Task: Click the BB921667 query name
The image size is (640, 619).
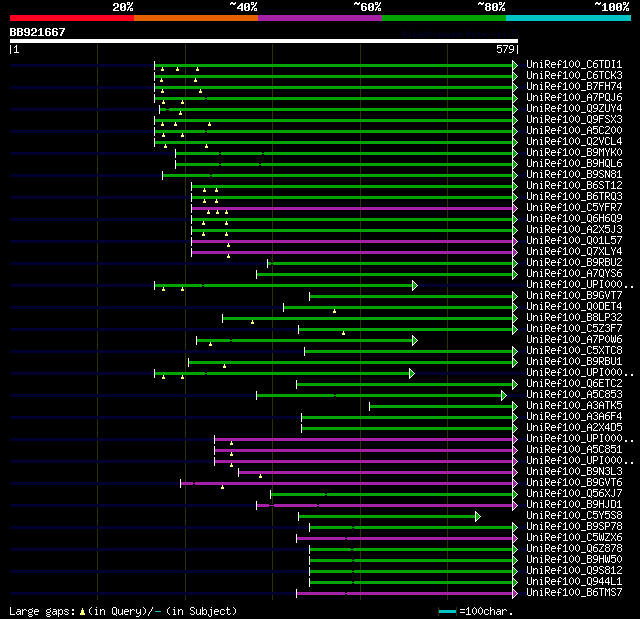Action: coord(38,32)
